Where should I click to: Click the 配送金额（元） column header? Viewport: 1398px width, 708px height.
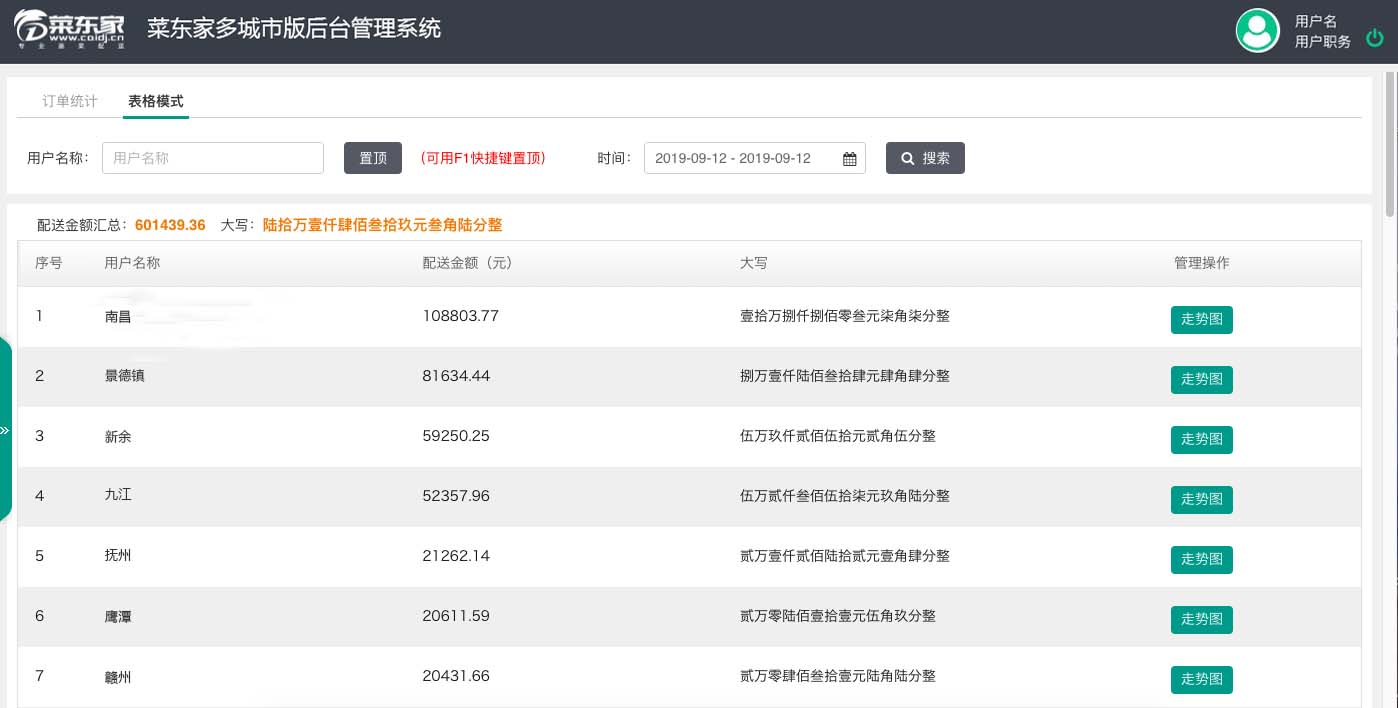tap(467, 263)
